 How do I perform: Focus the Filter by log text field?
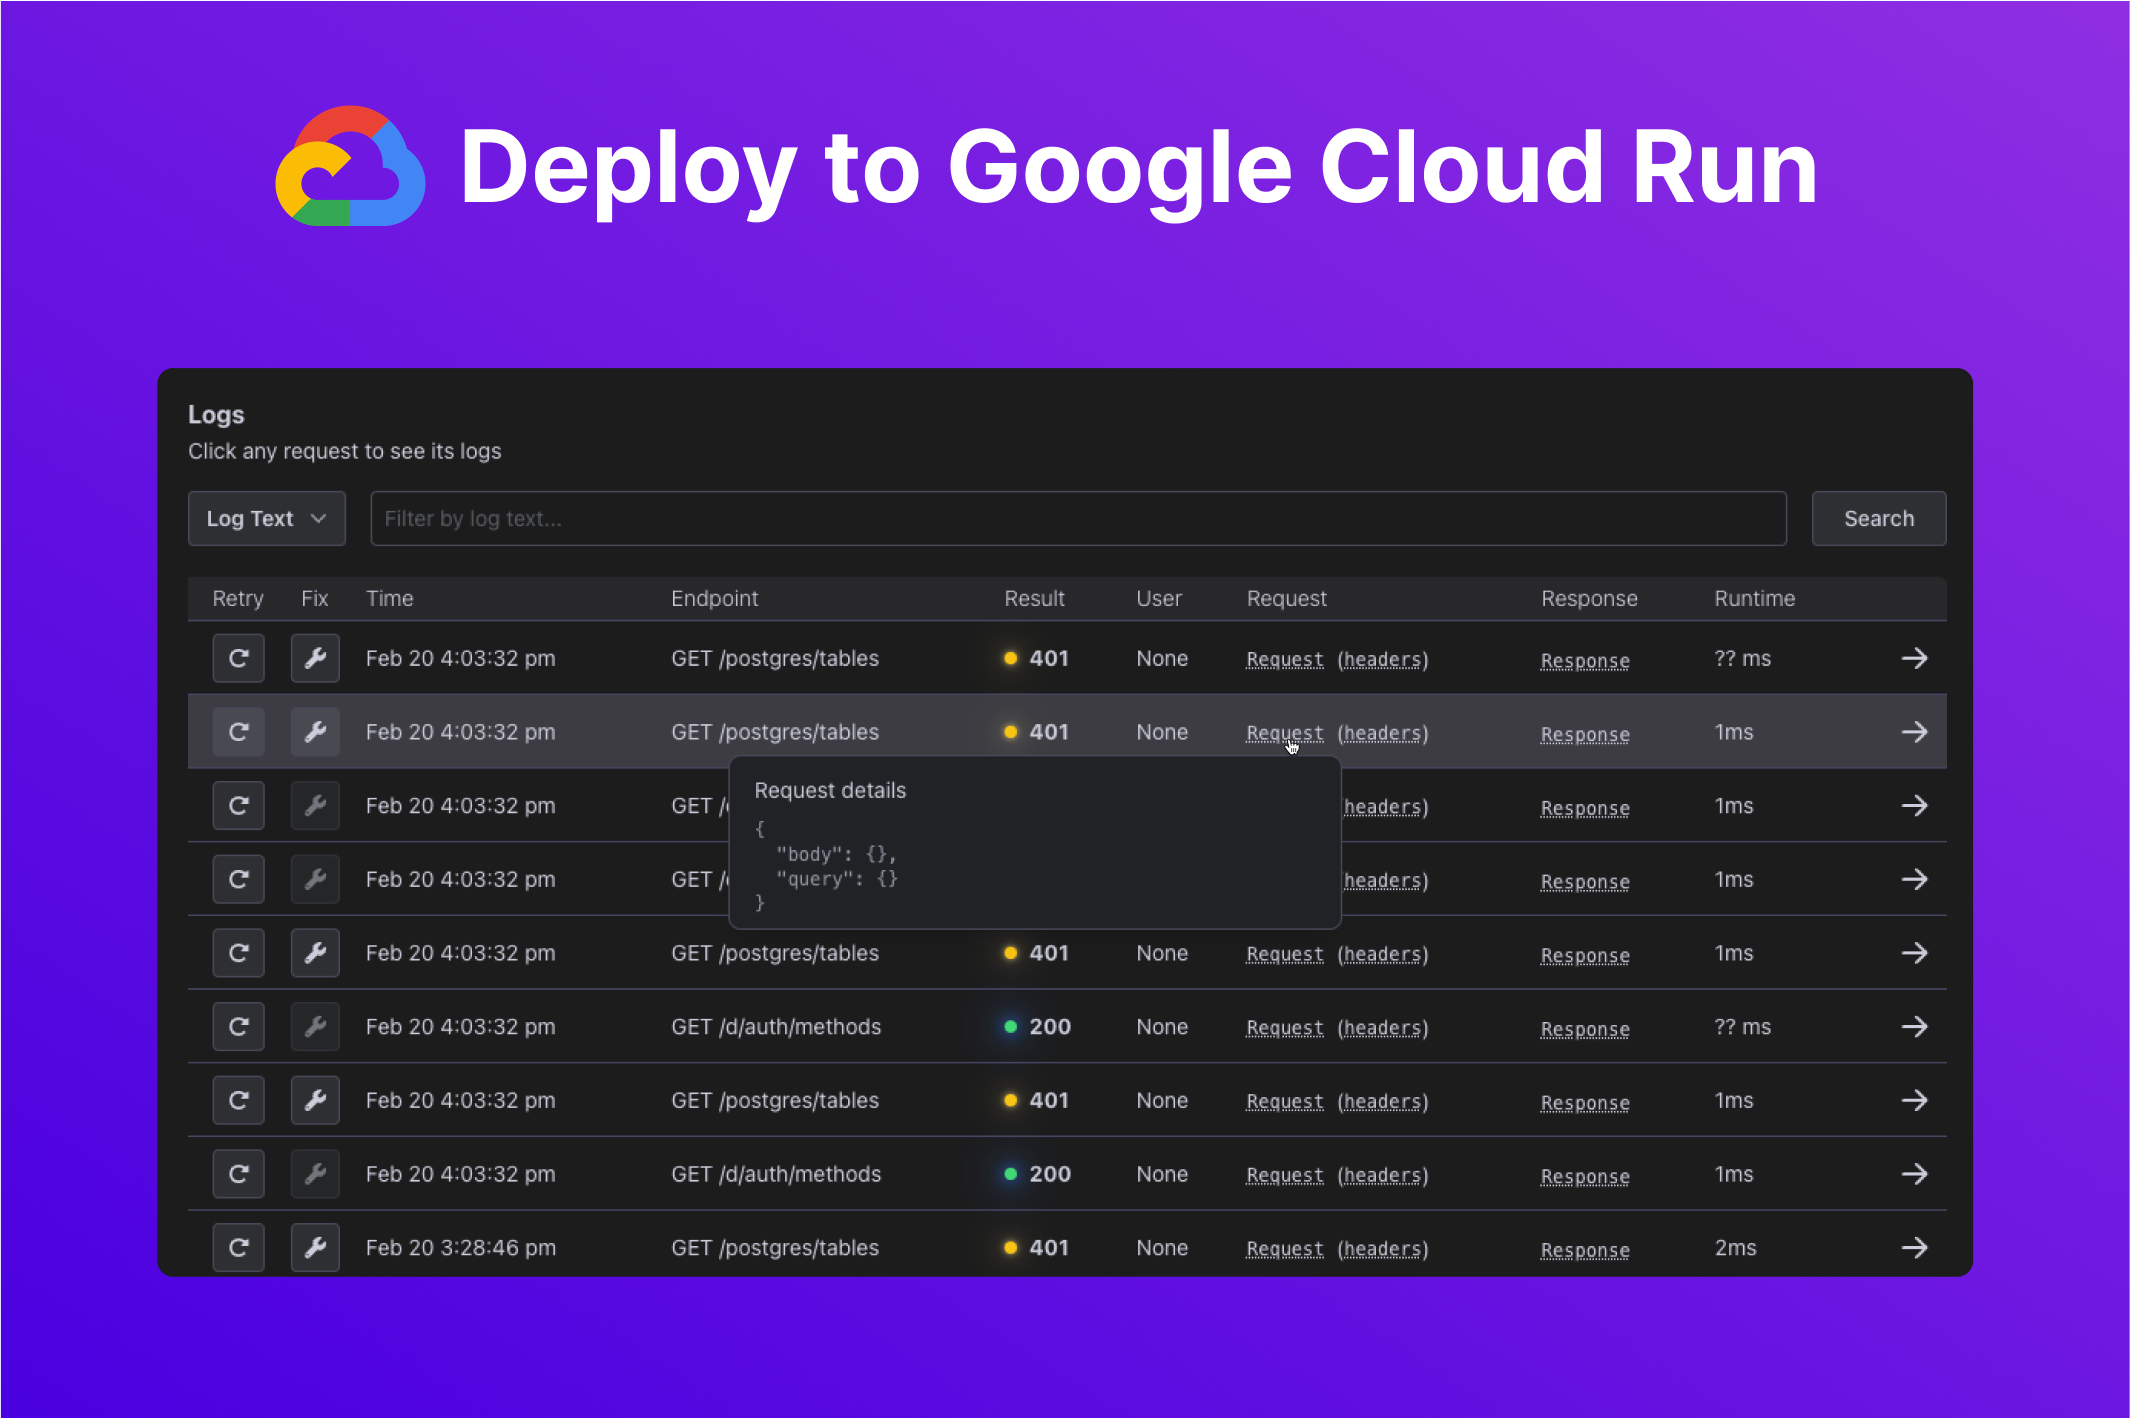[x=1077, y=518]
